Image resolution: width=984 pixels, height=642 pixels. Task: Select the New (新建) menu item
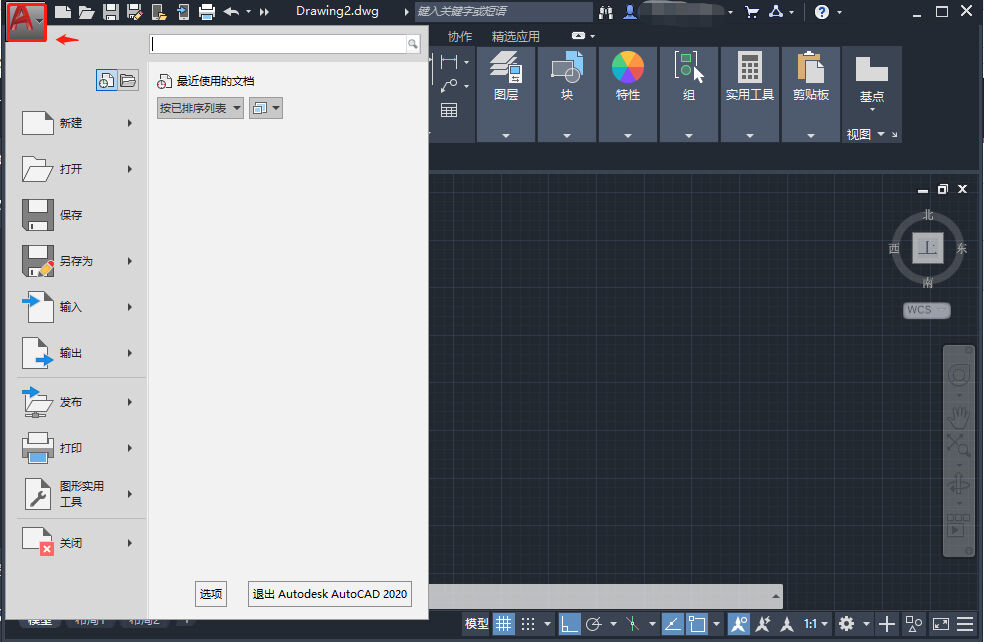[x=70, y=123]
